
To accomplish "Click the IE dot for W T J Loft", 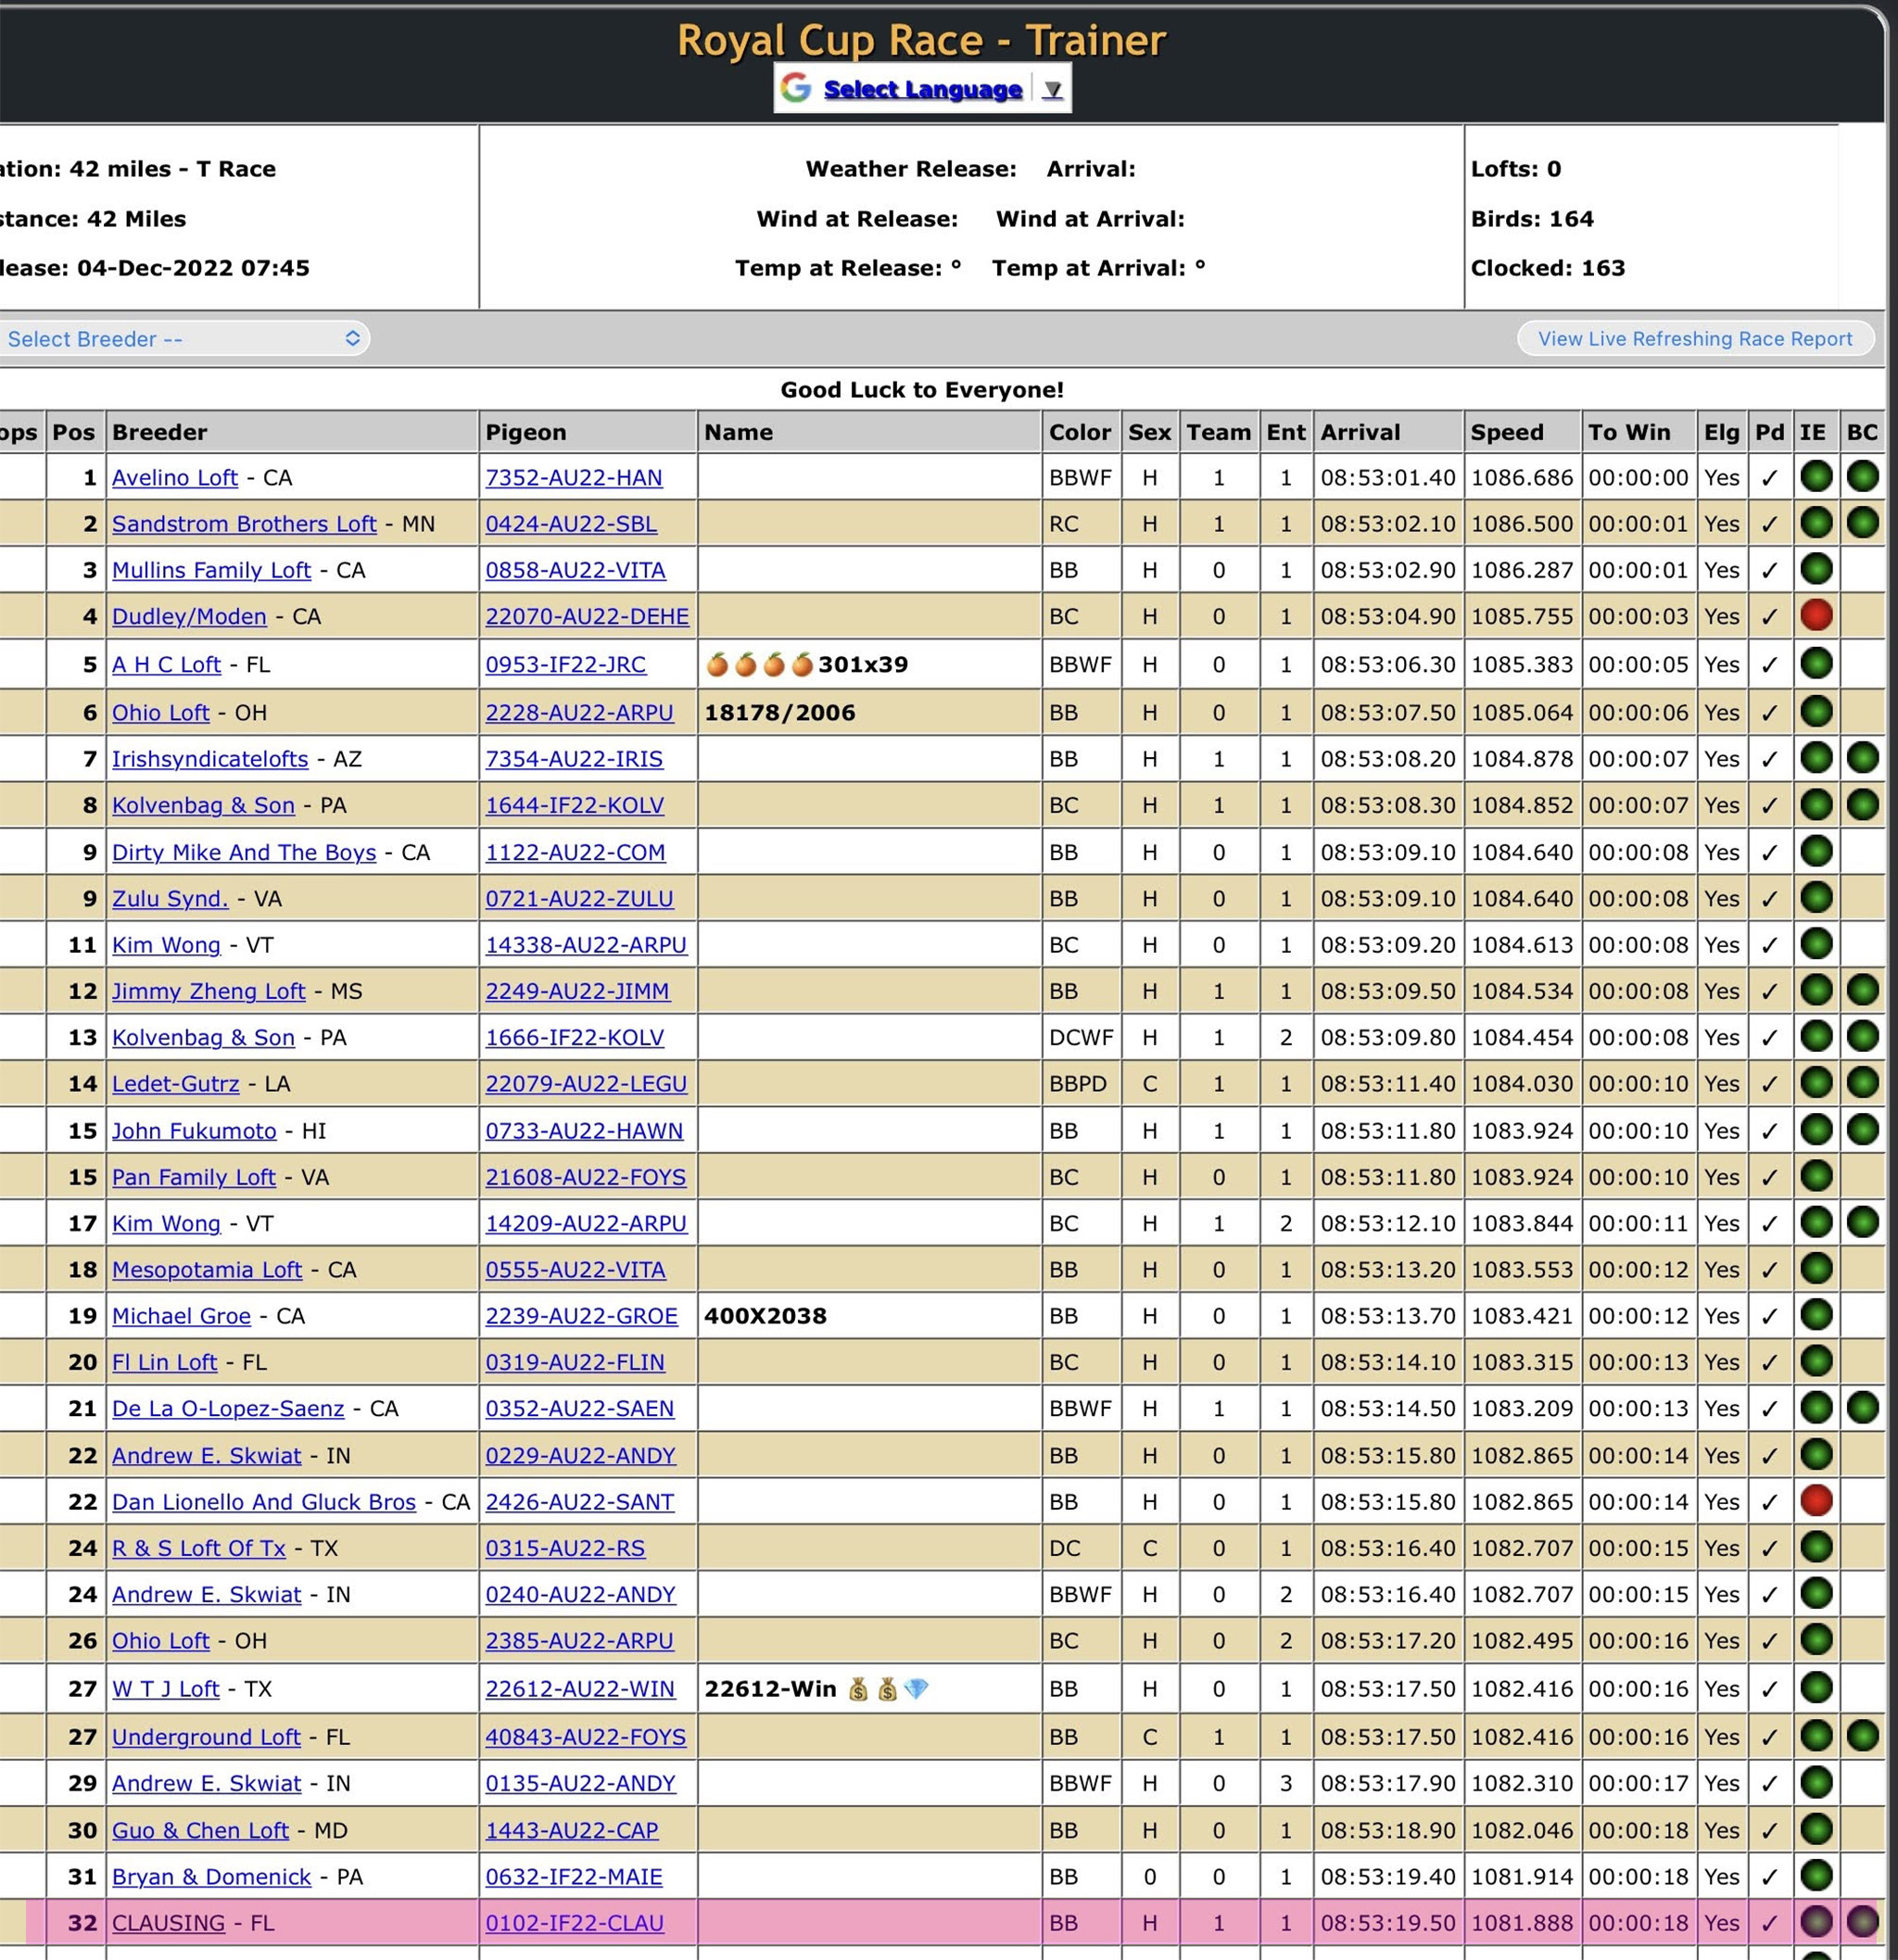I will (x=1816, y=1687).
